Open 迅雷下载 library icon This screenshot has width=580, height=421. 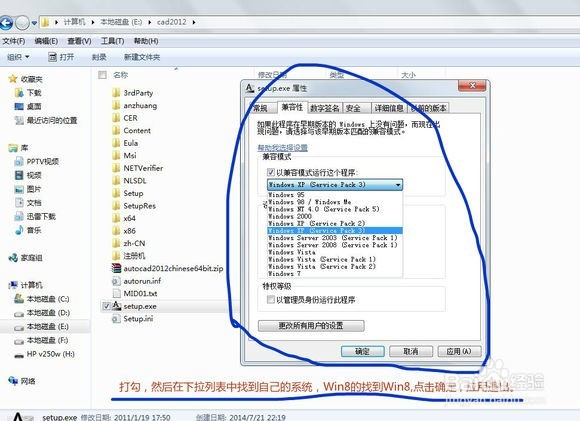pyautogui.click(x=19, y=216)
